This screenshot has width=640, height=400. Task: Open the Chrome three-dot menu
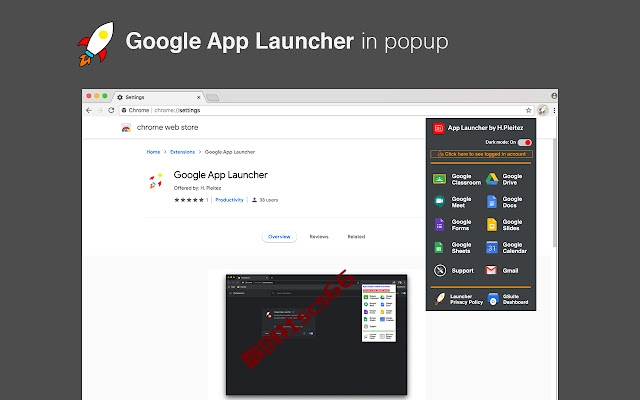pos(554,110)
